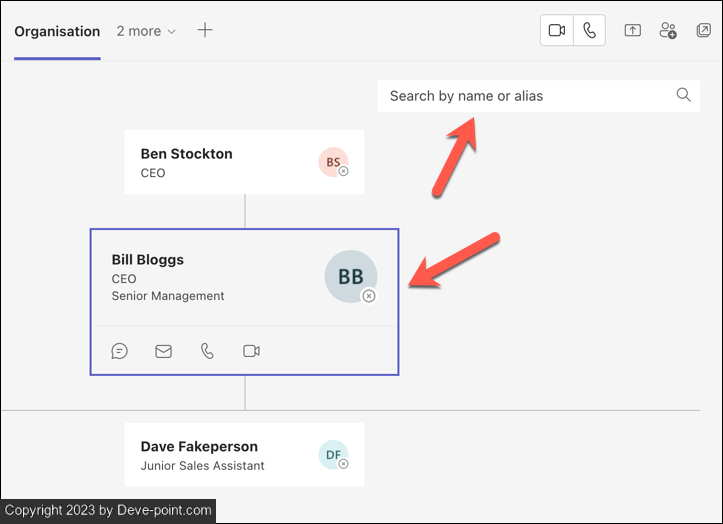This screenshot has height=524, width=723.
Task: Call Bill Bloggs with phone icon
Action: pos(207,351)
